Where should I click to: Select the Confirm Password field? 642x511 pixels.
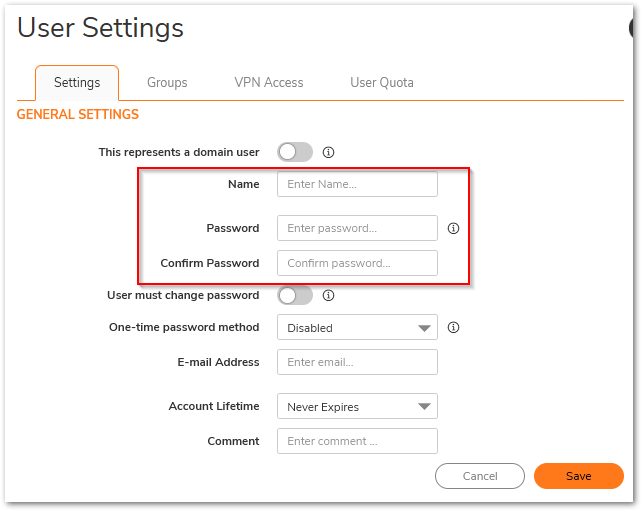(357, 263)
